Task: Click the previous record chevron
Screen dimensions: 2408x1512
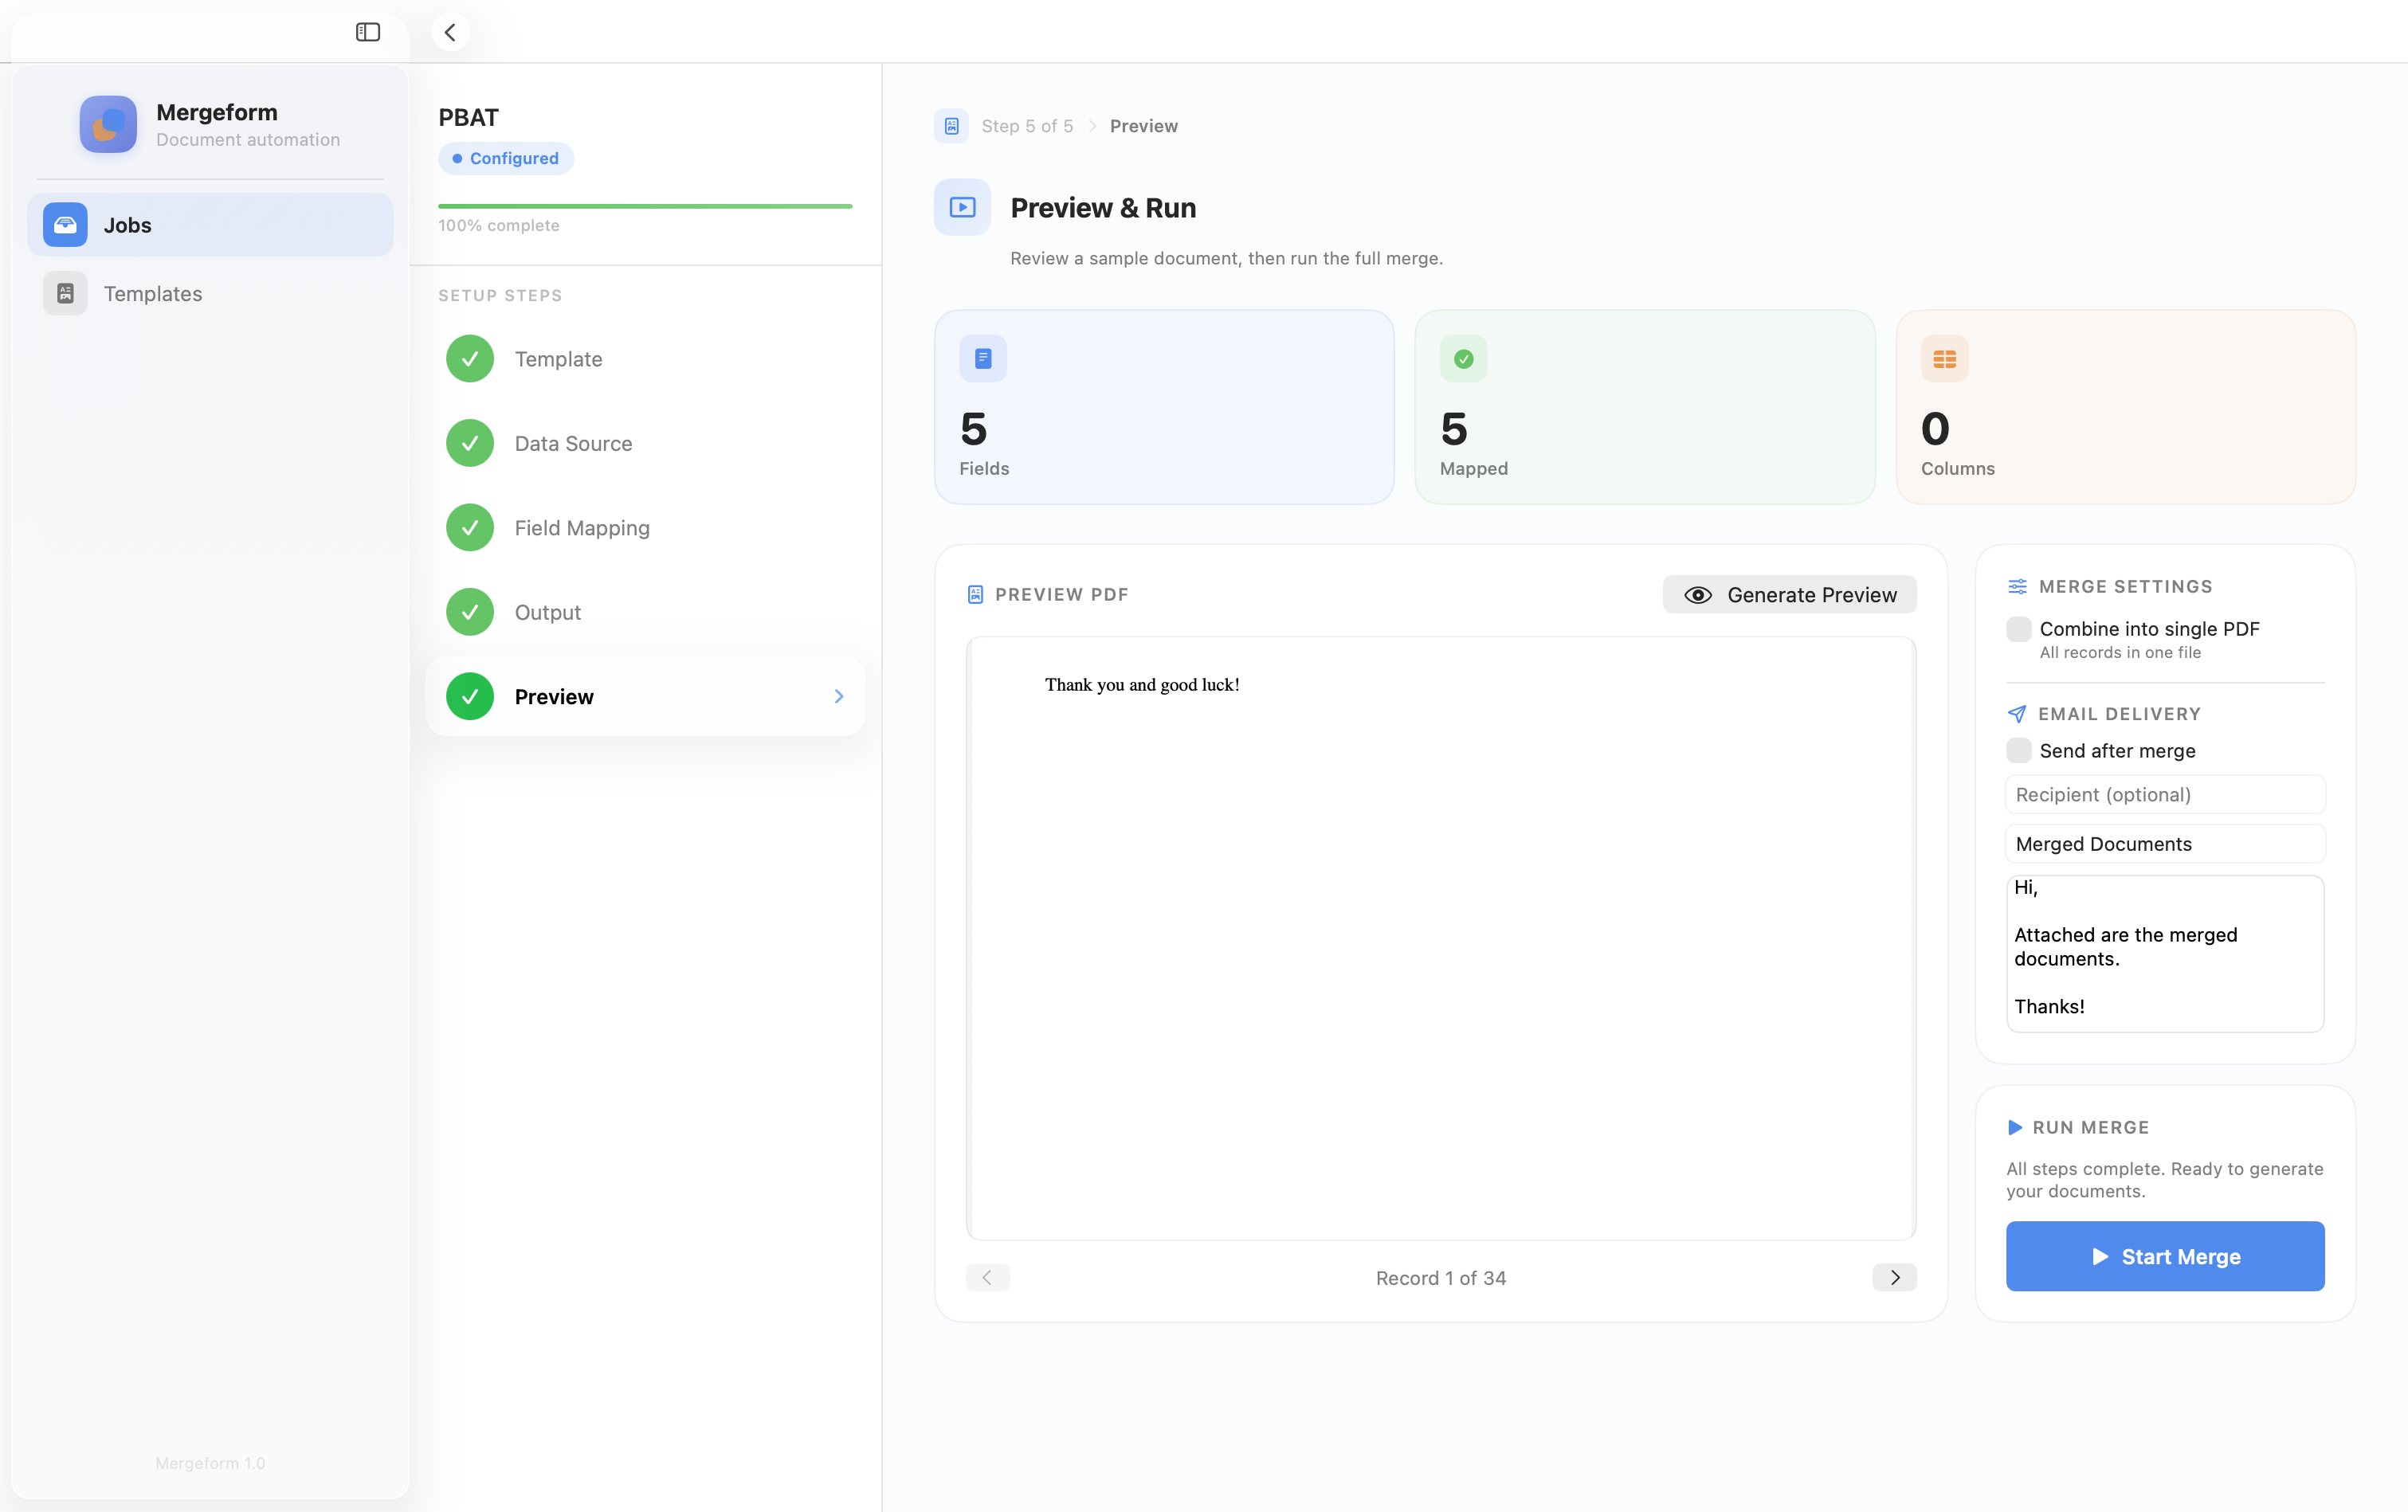Action: point(988,1277)
